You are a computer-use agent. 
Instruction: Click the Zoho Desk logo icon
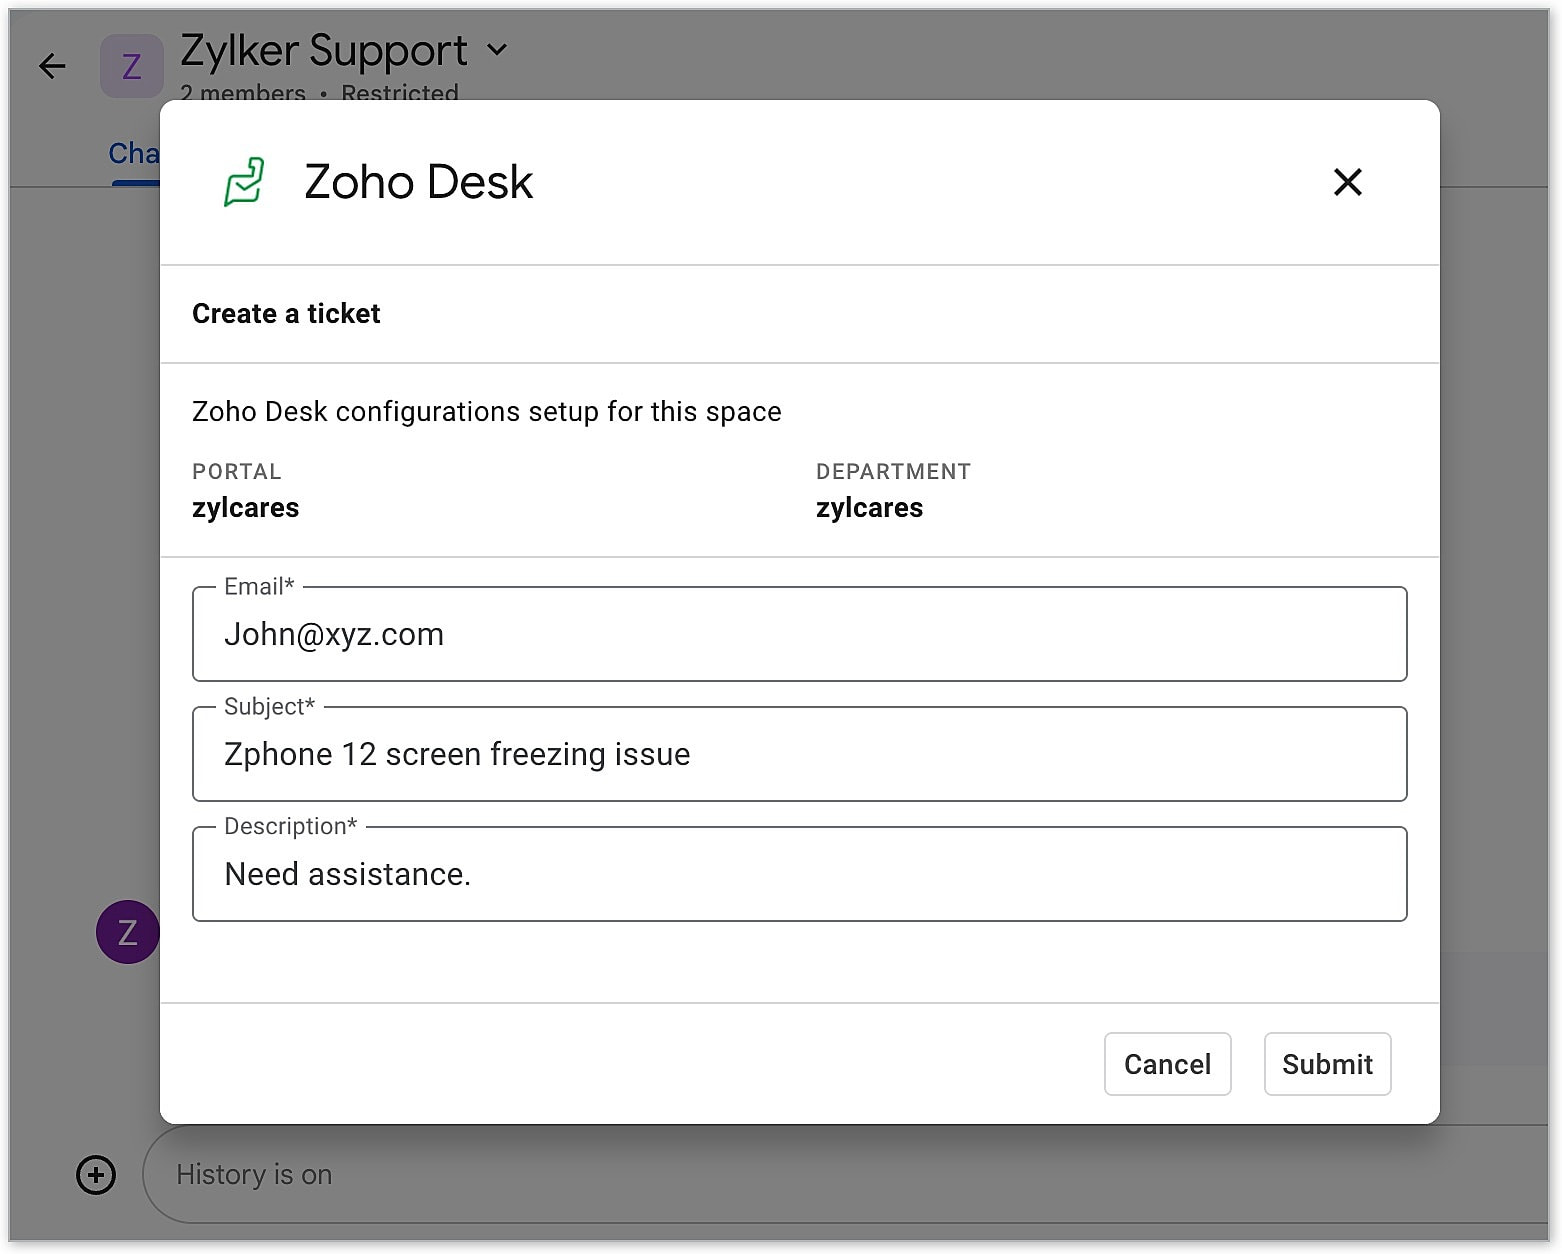click(x=244, y=182)
